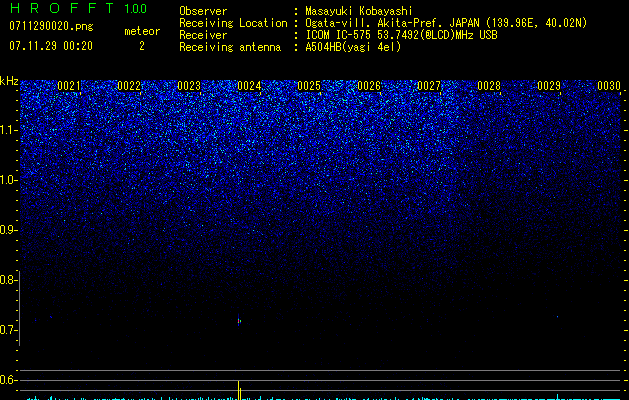The width and height of the screenshot is (629, 400).
Task: Click the Receiver field label
Action: point(203,35)
